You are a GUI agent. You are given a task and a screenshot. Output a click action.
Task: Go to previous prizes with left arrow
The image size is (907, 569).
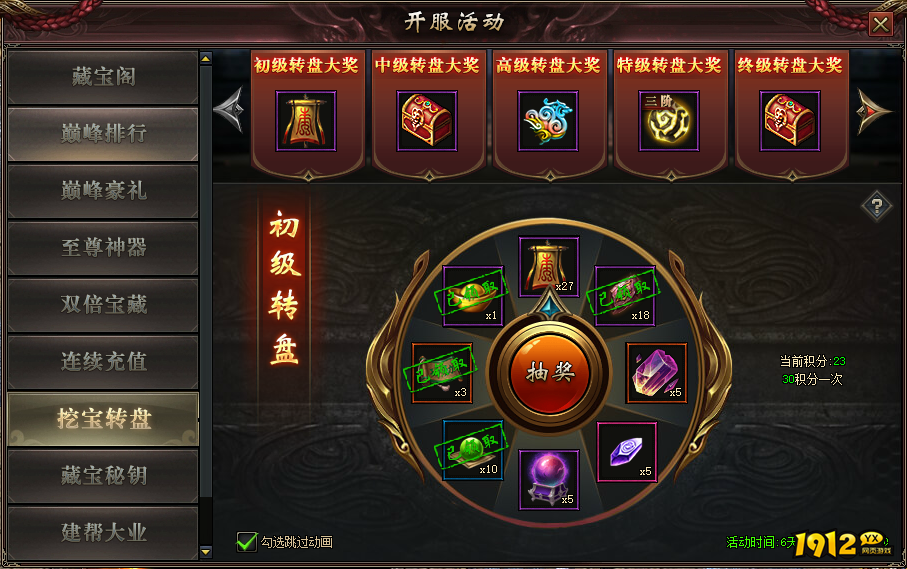pyautogui.click(x=229, y=110)
